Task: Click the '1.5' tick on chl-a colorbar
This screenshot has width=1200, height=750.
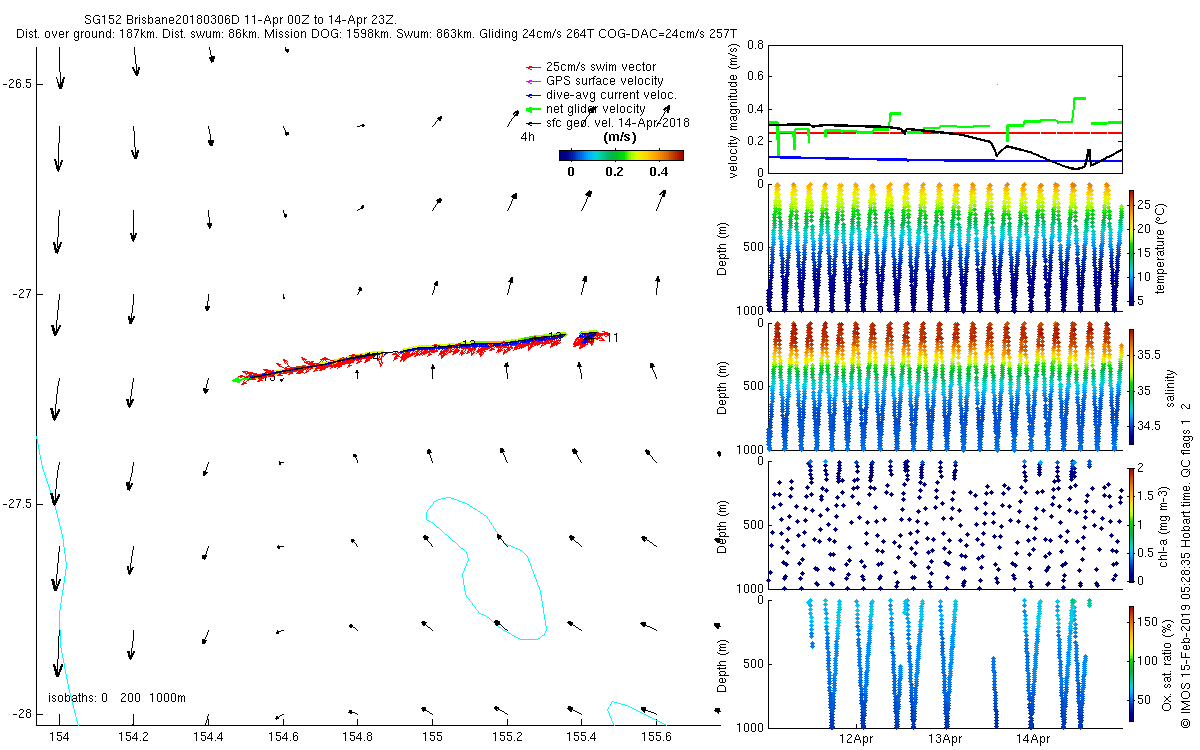Action: [x=1148, y=495]
